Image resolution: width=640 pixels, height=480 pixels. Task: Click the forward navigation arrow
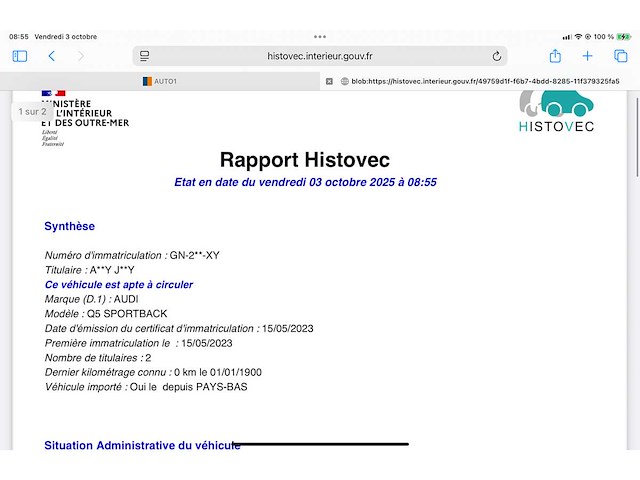81,56
